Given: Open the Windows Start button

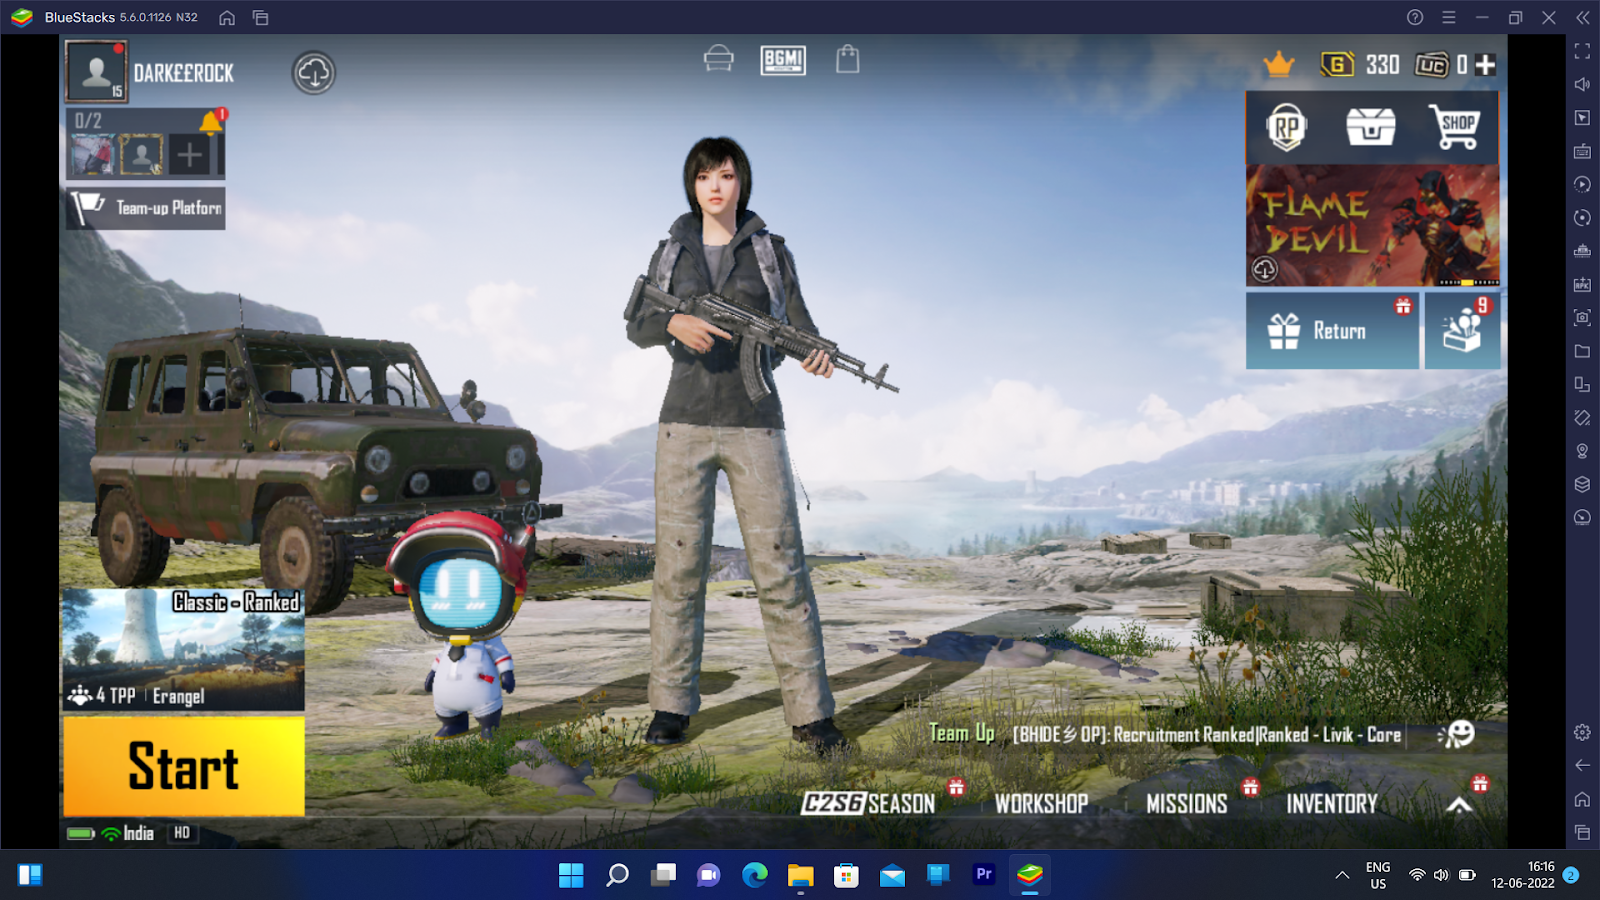Looking at the screenshot, I should tap(571, 875).
